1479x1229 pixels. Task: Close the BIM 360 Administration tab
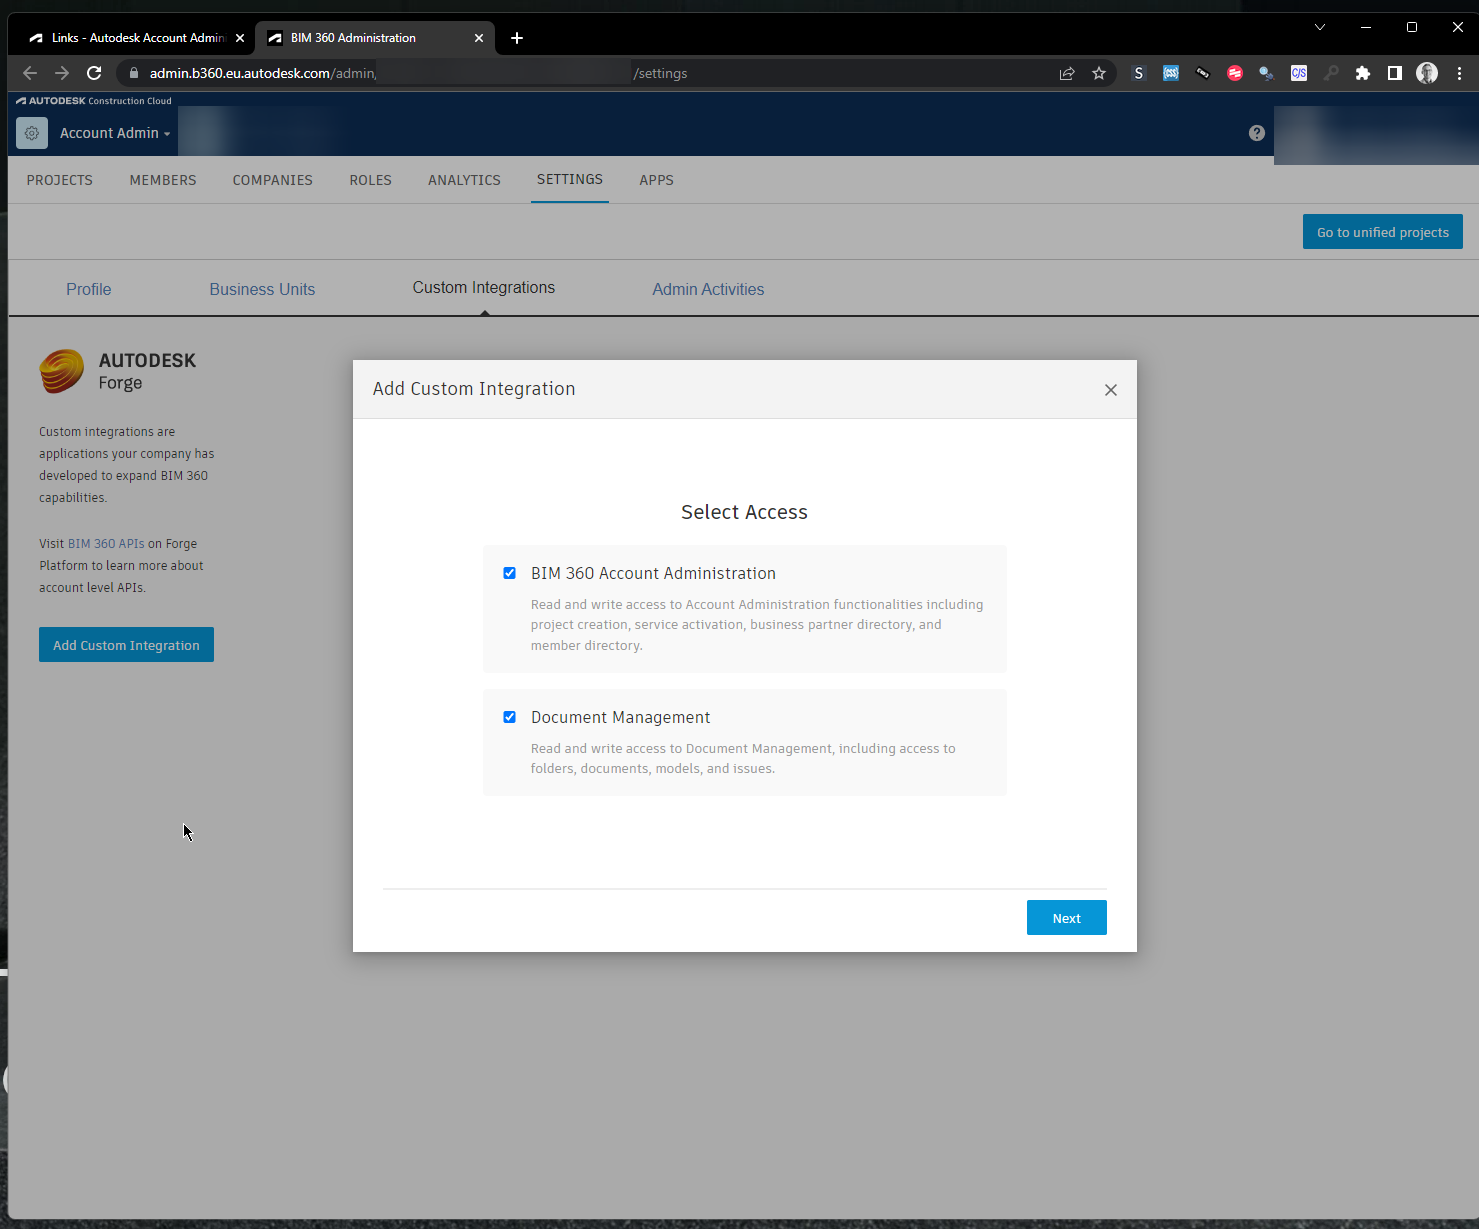pyautogui.click(x=479, y=38)
